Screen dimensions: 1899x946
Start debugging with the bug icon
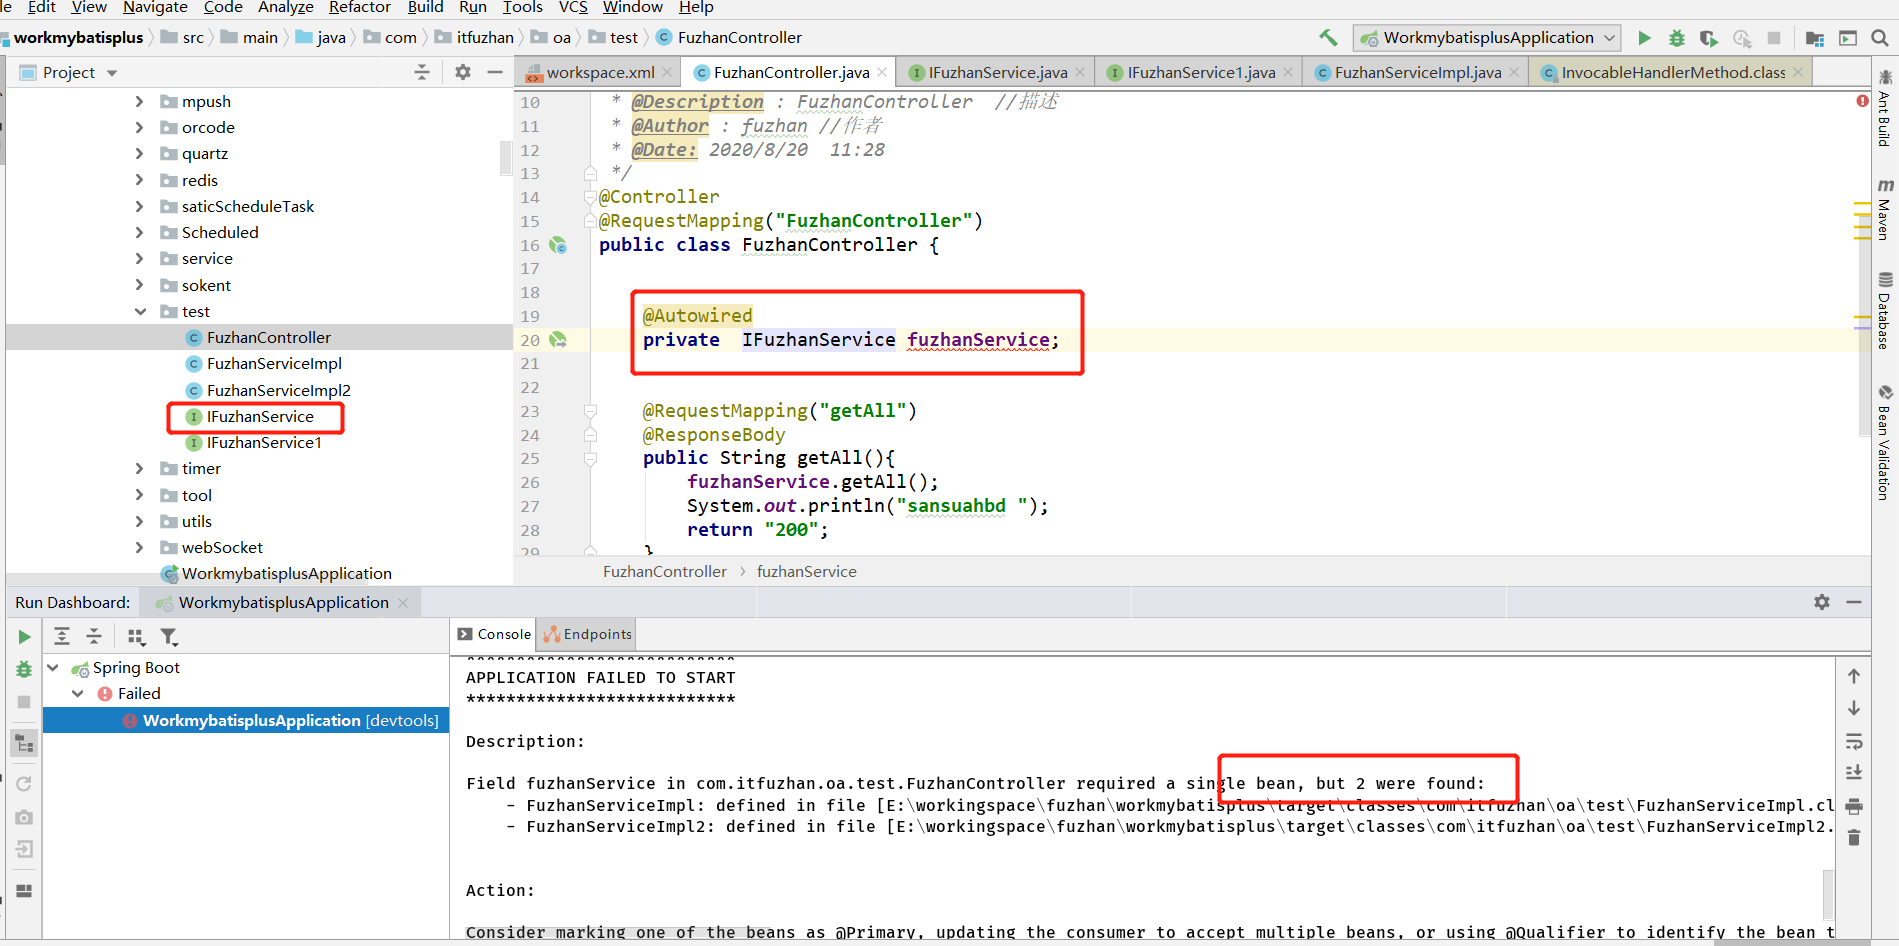pyautogui.click(x=1677, y=38)
